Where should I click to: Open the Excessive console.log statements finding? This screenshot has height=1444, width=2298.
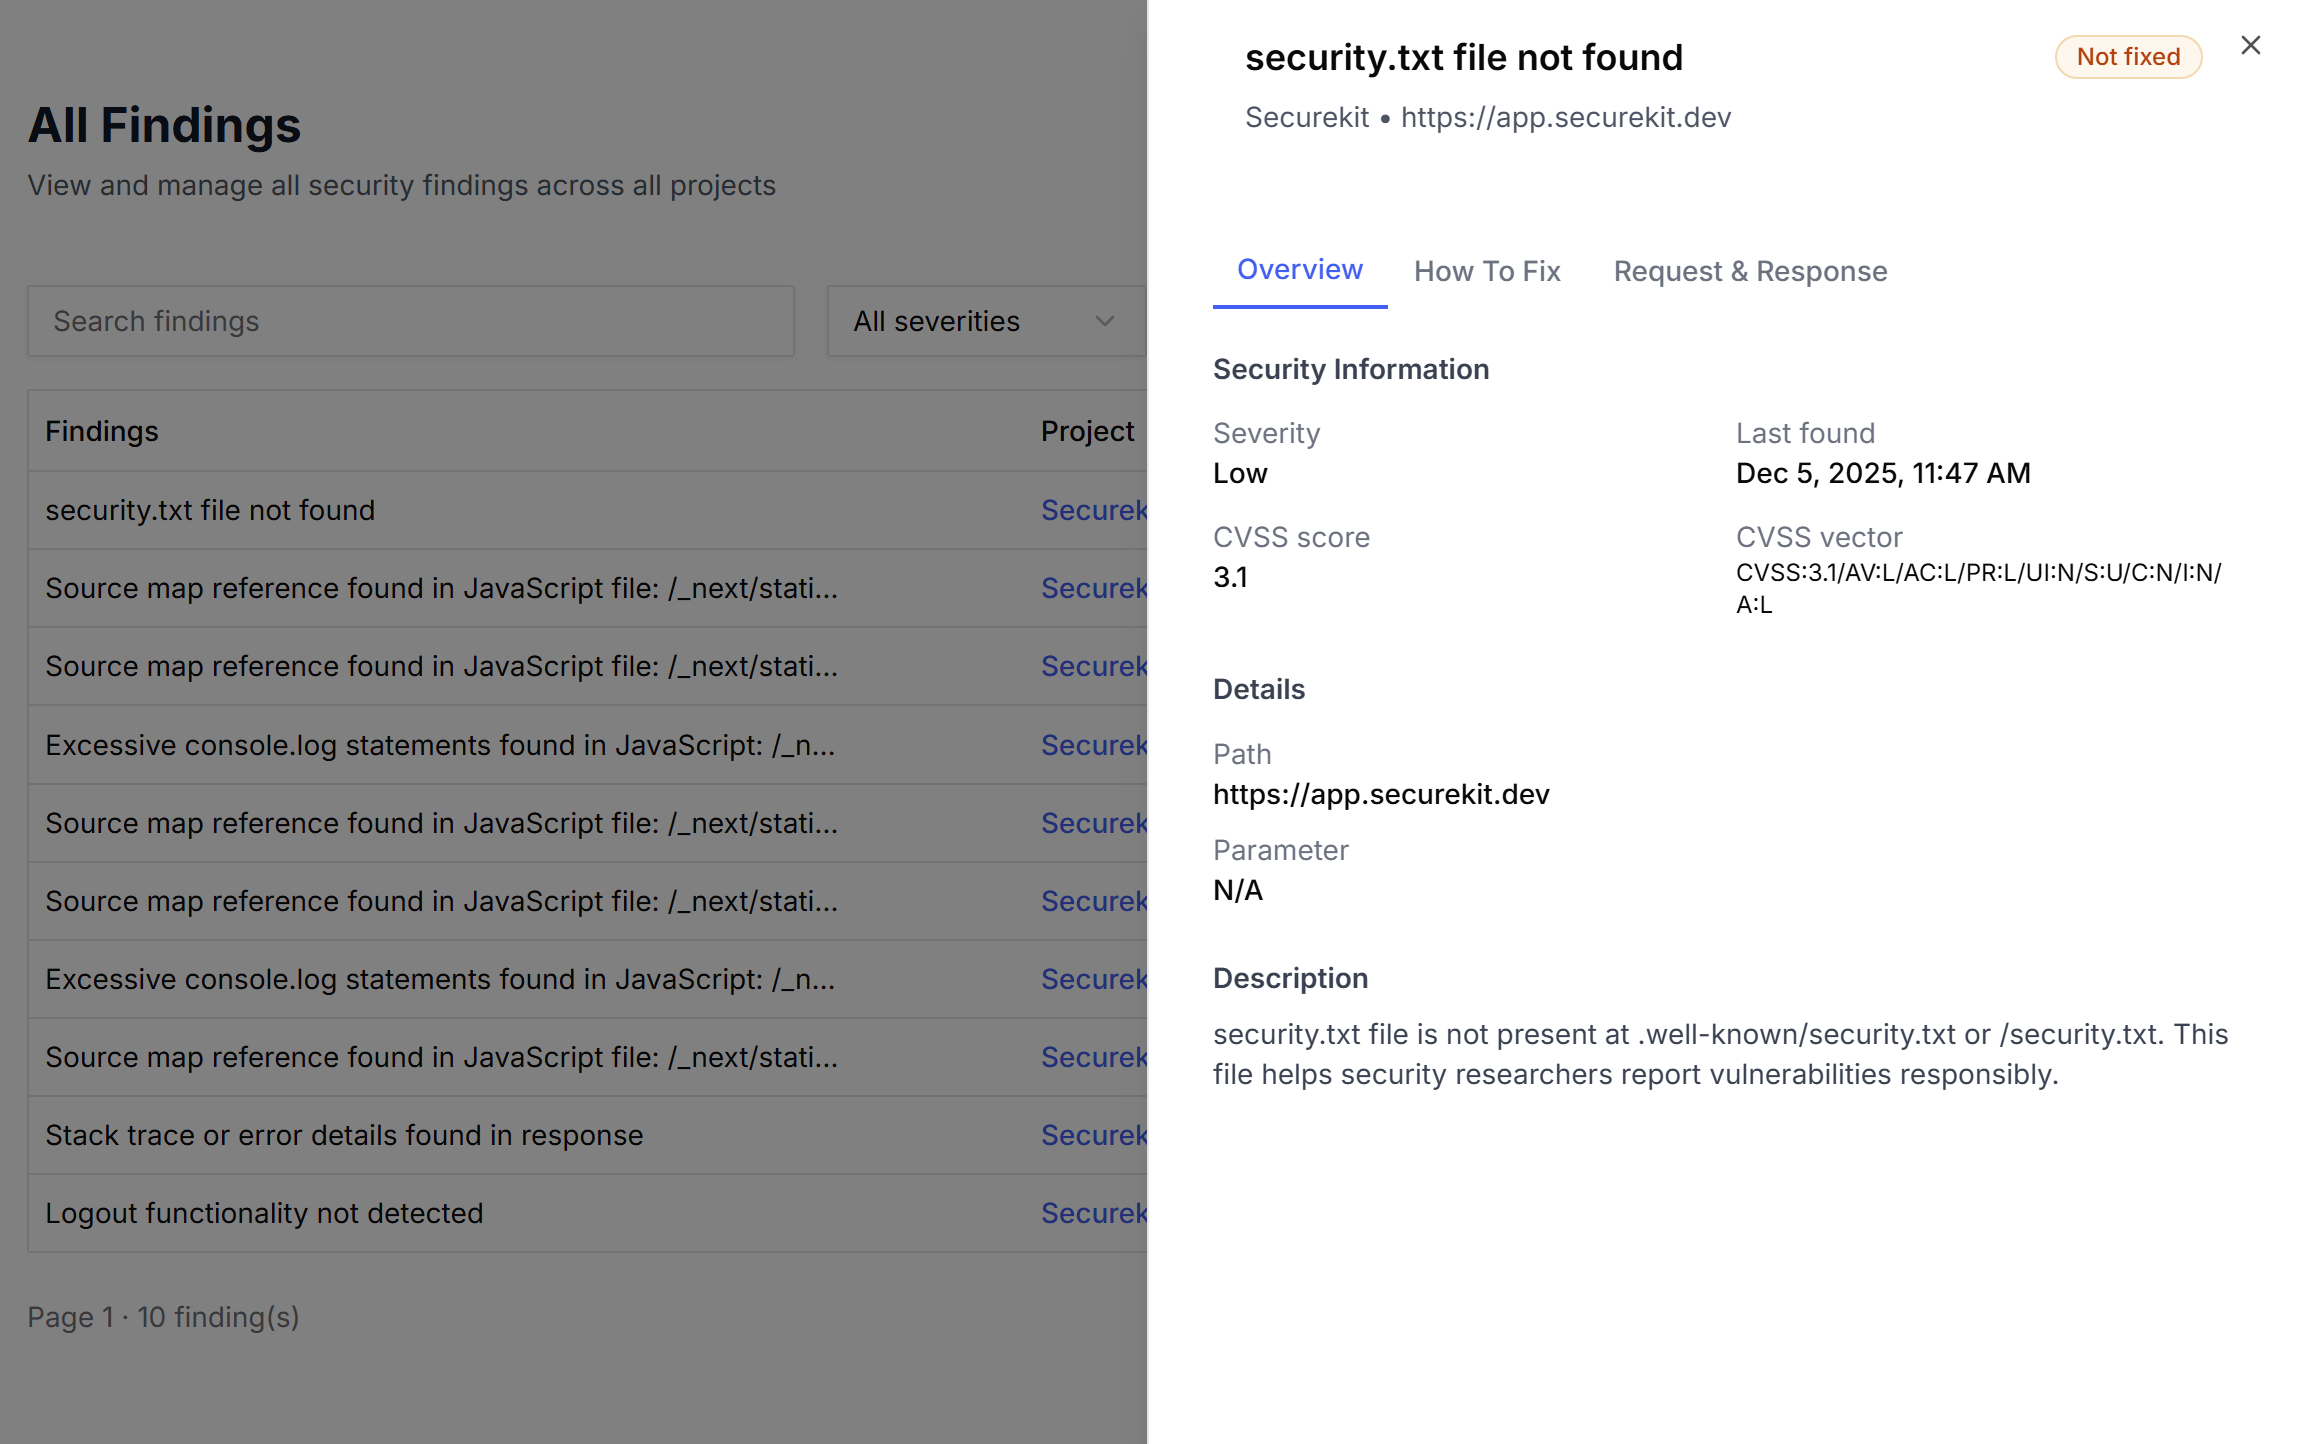pyautogui.click(x=441, y=745)
